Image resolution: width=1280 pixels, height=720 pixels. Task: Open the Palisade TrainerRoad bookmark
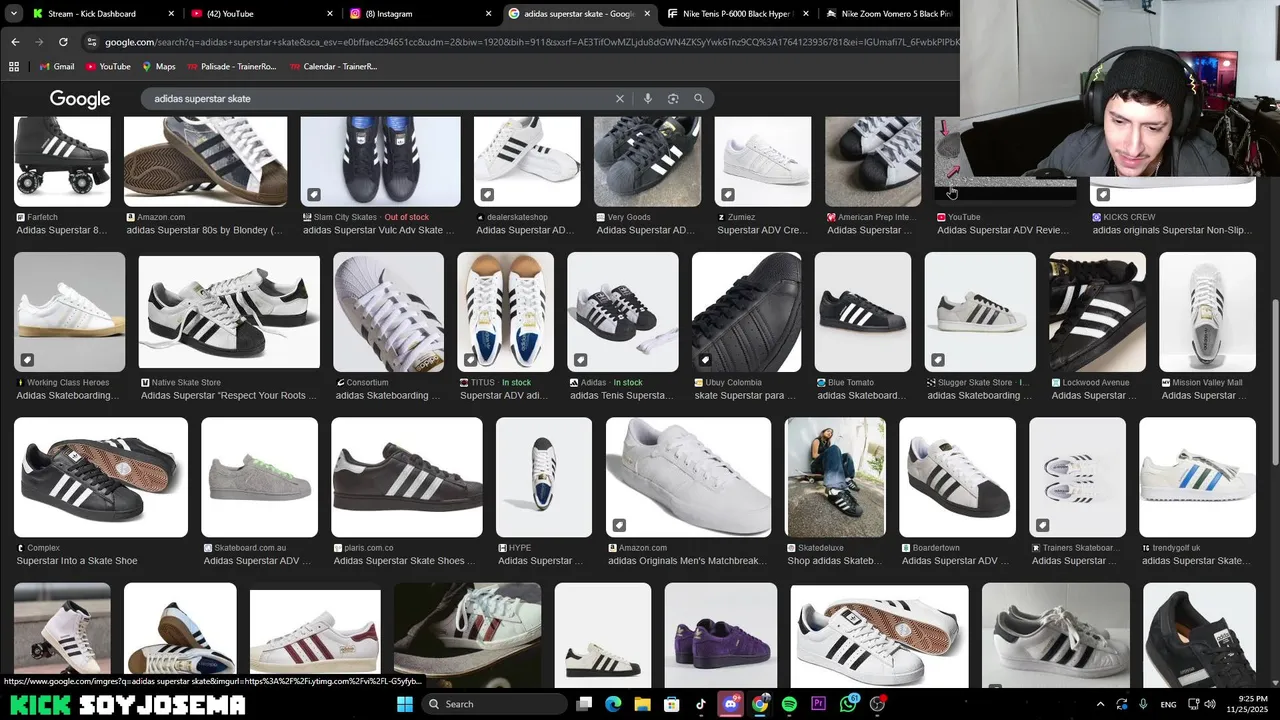230,67
